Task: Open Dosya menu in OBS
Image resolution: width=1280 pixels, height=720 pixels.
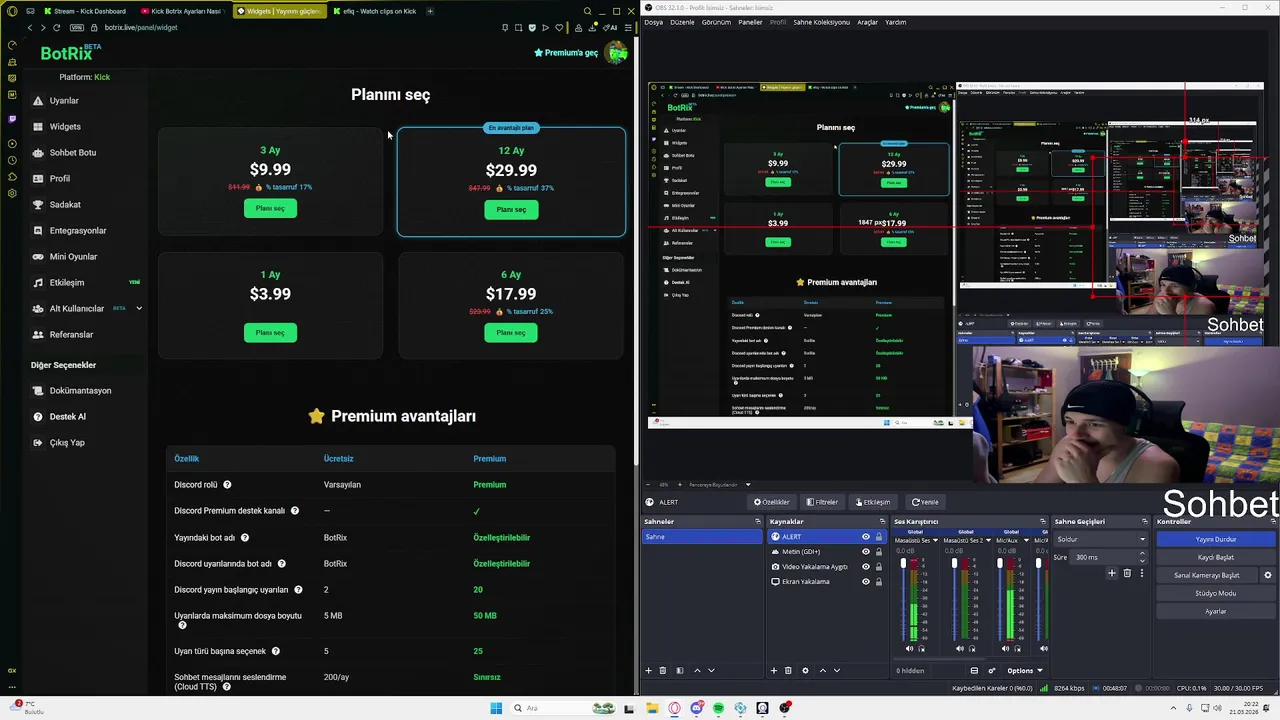Action: pos(653,22)
